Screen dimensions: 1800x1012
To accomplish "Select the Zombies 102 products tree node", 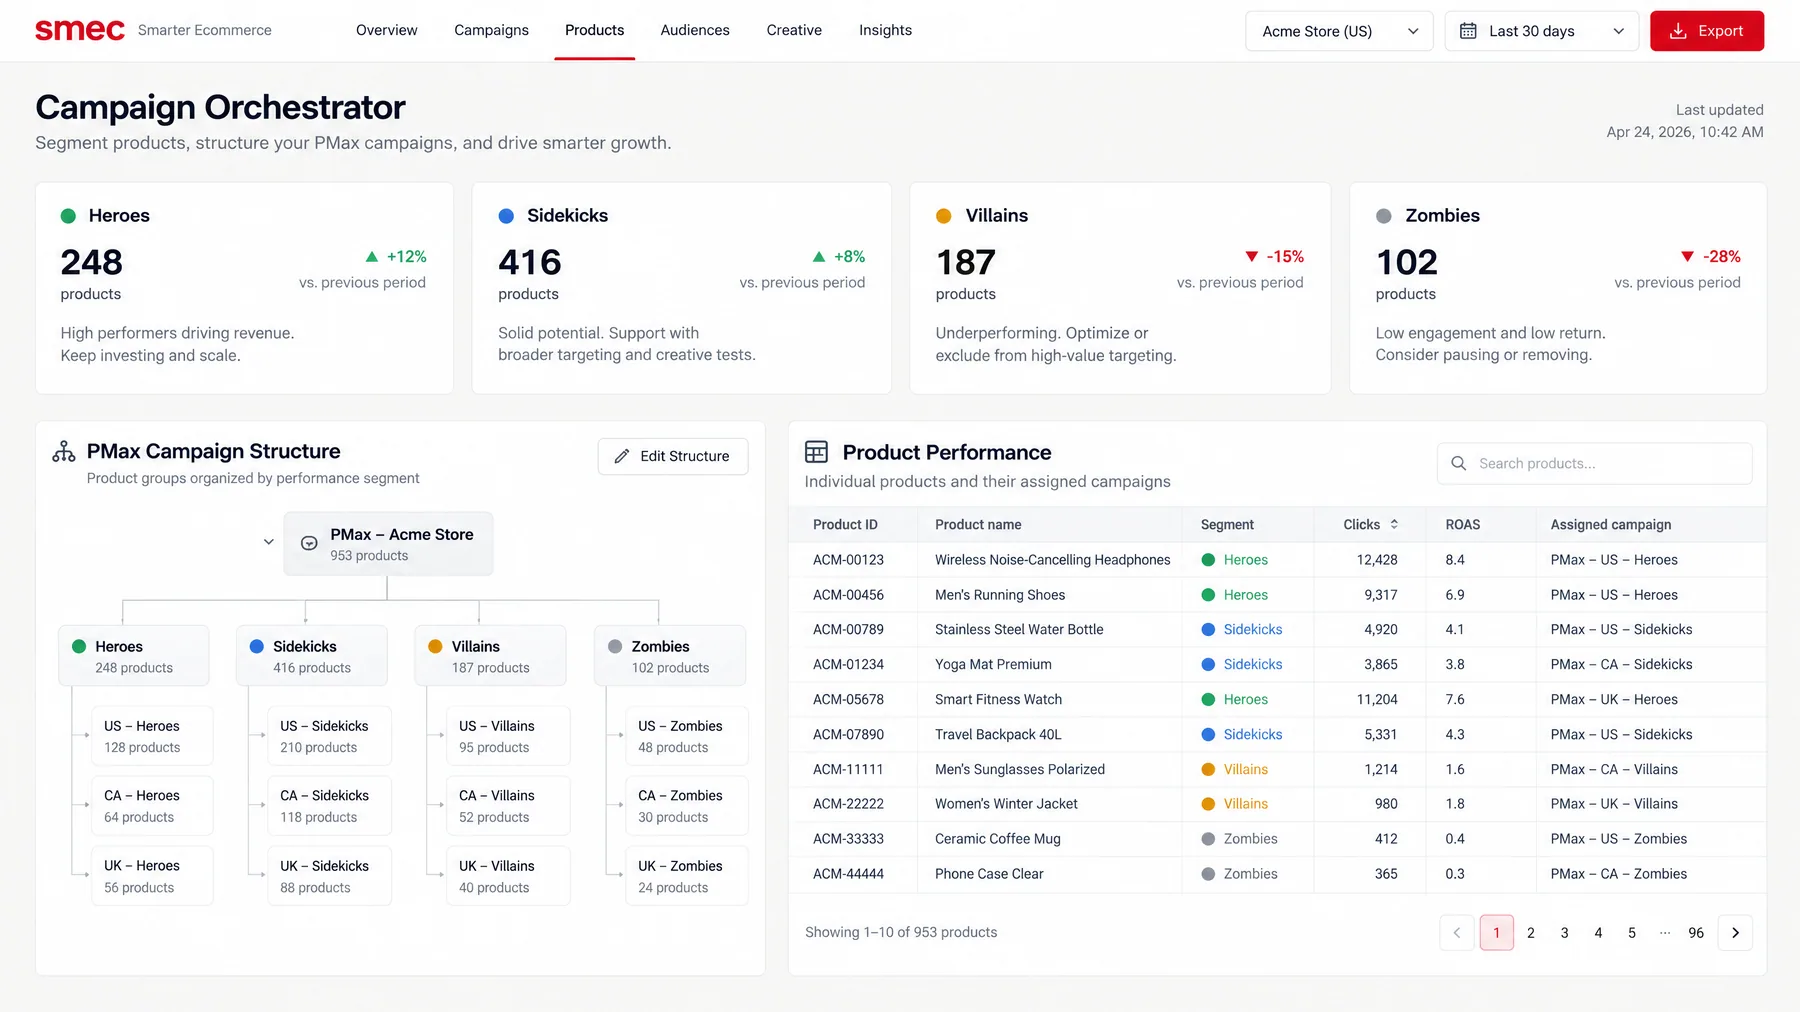I will [670, 656].
